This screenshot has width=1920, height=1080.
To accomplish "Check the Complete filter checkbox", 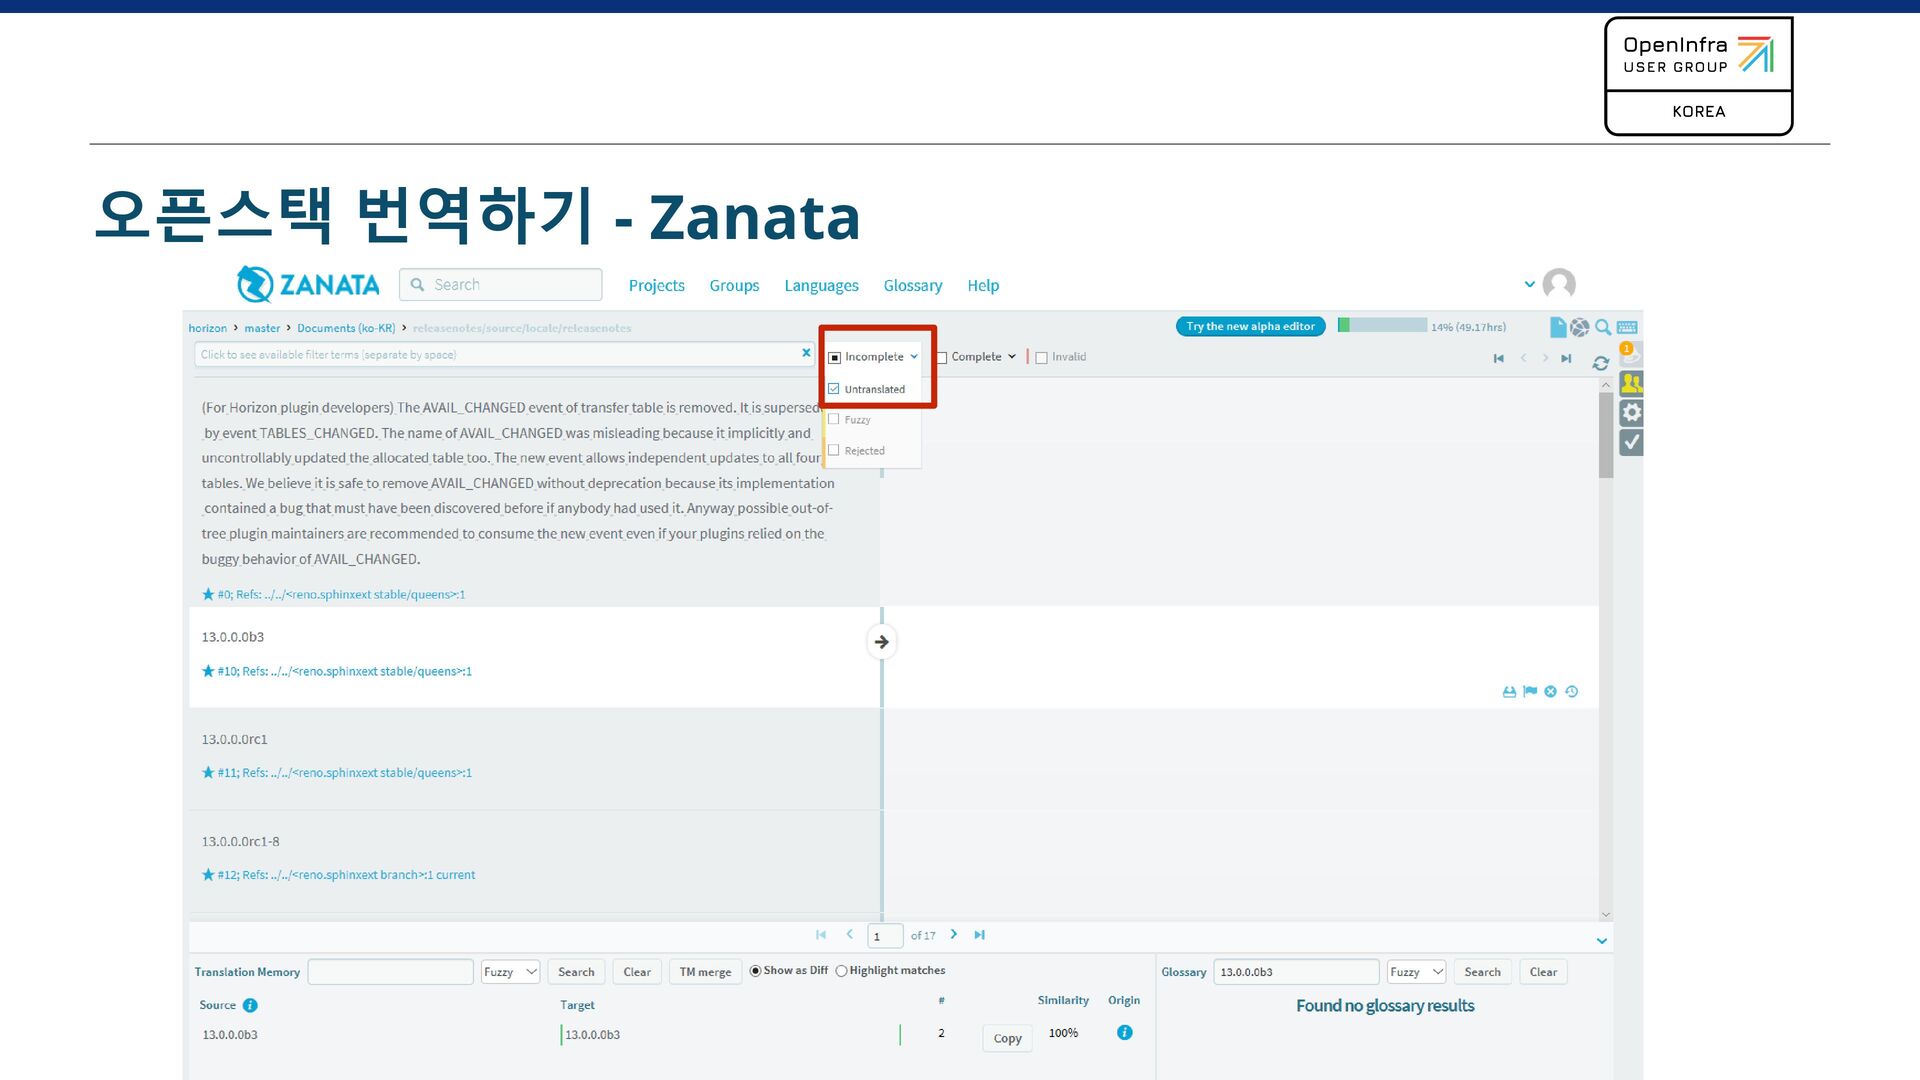I will coord(942,357).
